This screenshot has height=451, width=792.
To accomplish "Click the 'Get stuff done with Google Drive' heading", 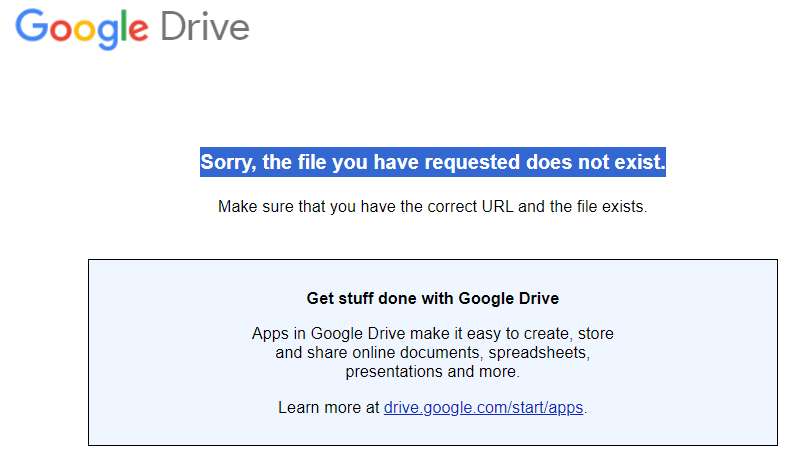I will (x=433, y=298).
